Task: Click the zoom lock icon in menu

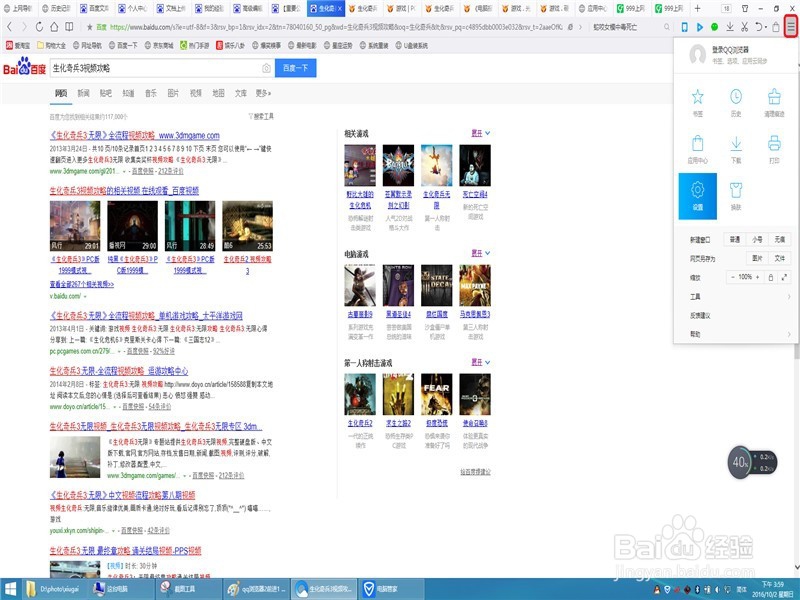Action: click(771, 277)
